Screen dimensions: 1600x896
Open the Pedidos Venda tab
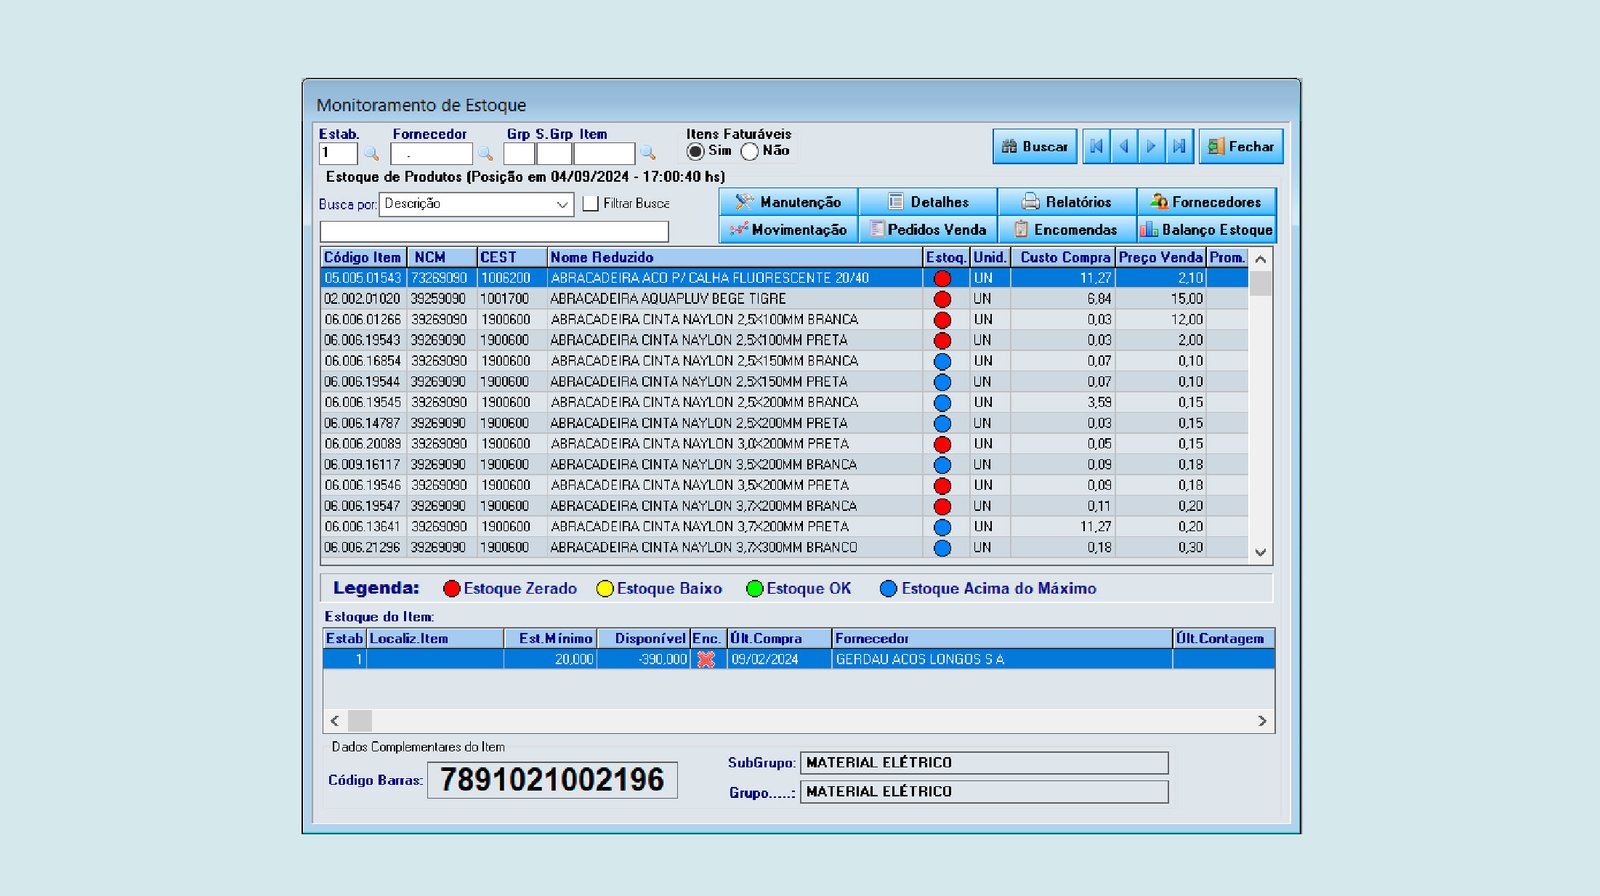(928, 229)
